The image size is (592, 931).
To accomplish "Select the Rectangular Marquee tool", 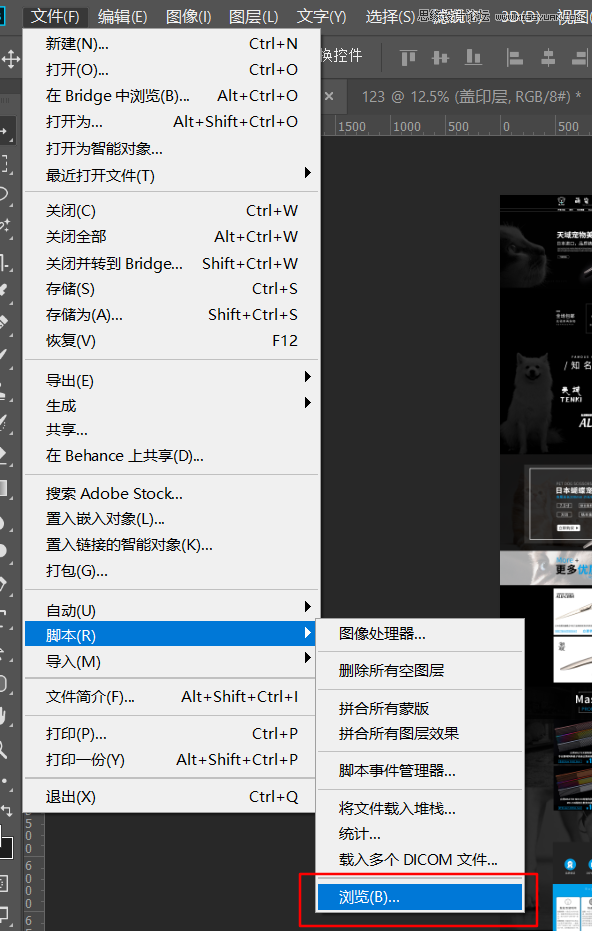I will (x=5, y=163).
